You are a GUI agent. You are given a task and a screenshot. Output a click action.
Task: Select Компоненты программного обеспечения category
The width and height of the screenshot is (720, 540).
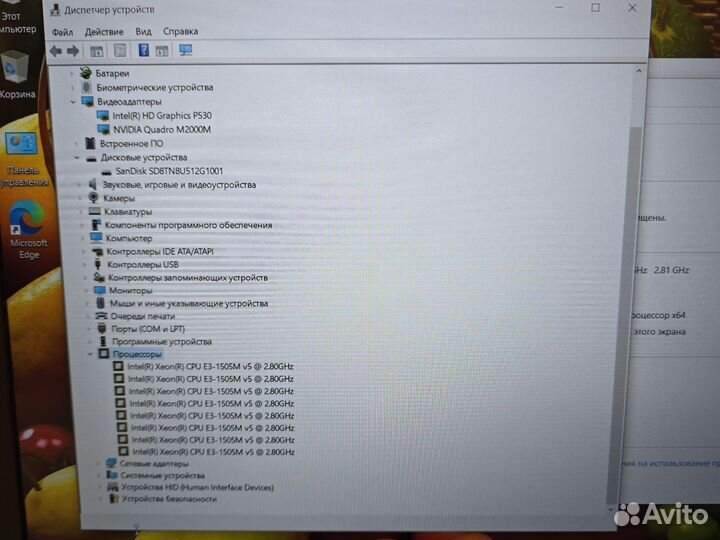pos(188,225)
